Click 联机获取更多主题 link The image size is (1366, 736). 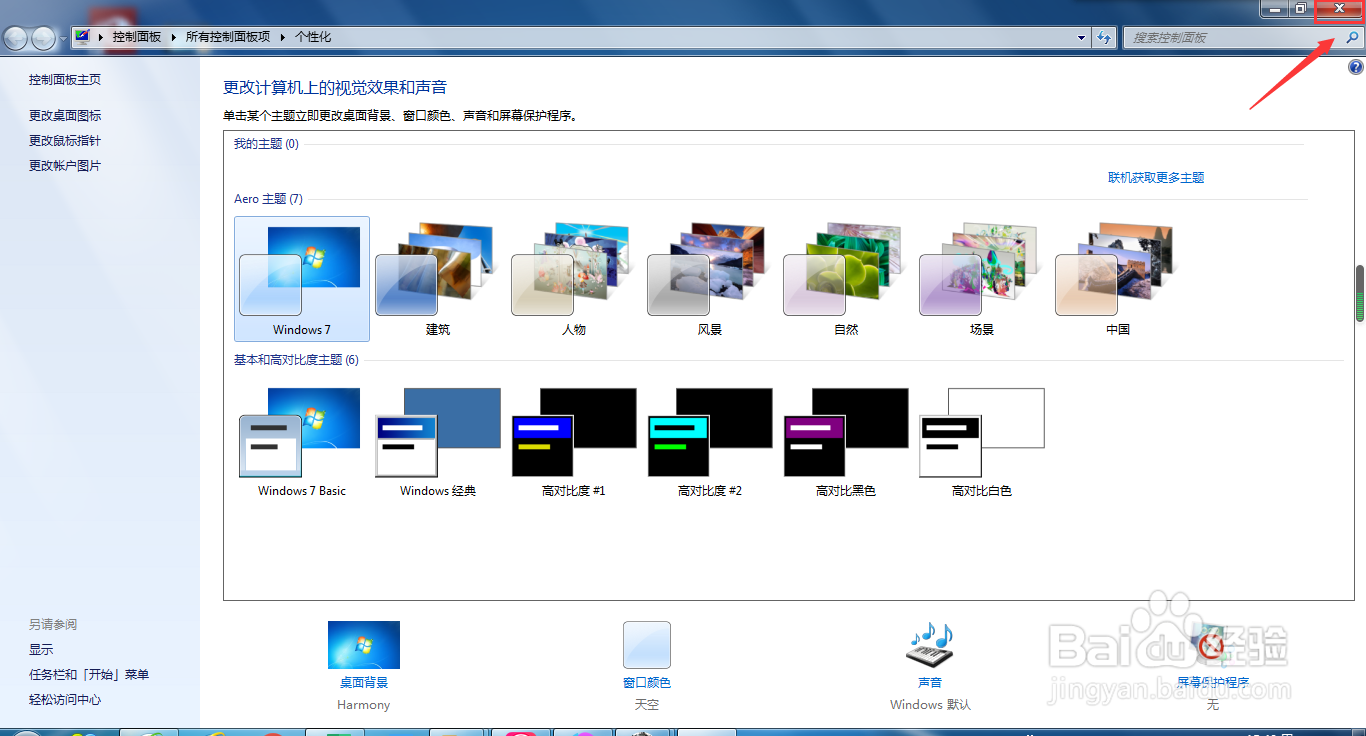pos(1156,178)
